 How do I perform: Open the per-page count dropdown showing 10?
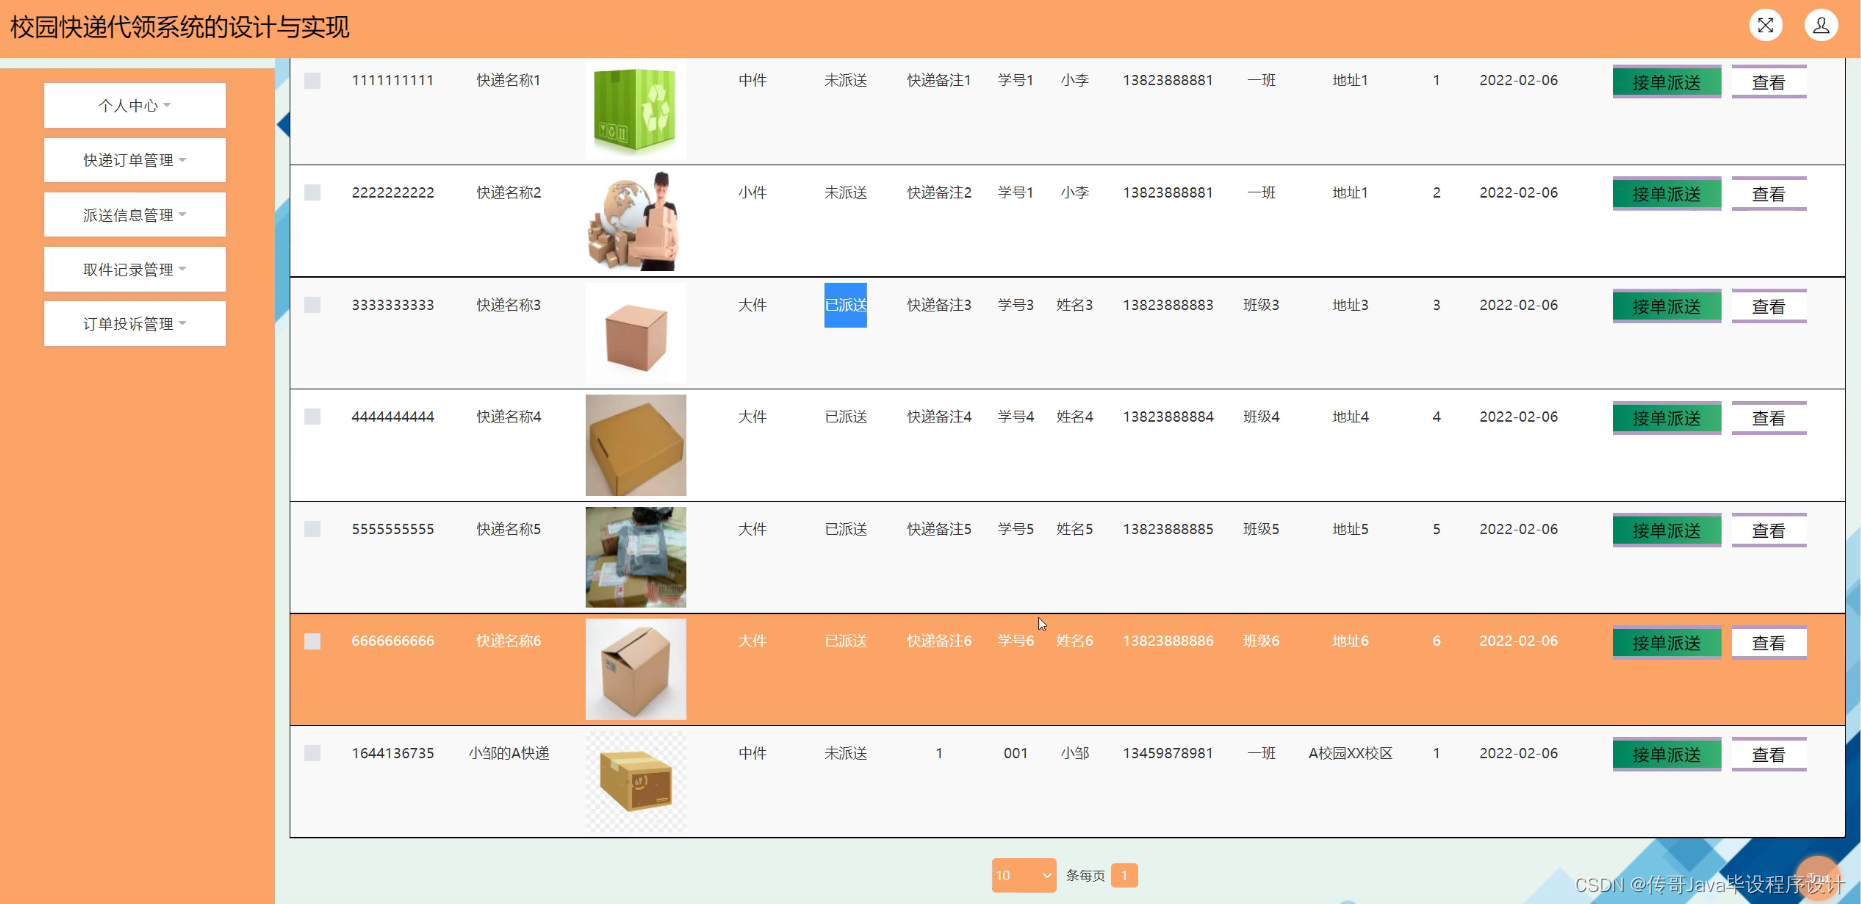(x=1023, y=875)
